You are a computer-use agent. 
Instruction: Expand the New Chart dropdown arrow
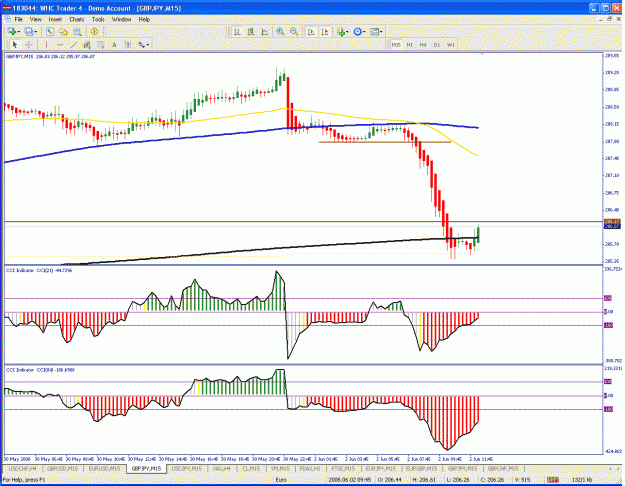click(18, 32)
